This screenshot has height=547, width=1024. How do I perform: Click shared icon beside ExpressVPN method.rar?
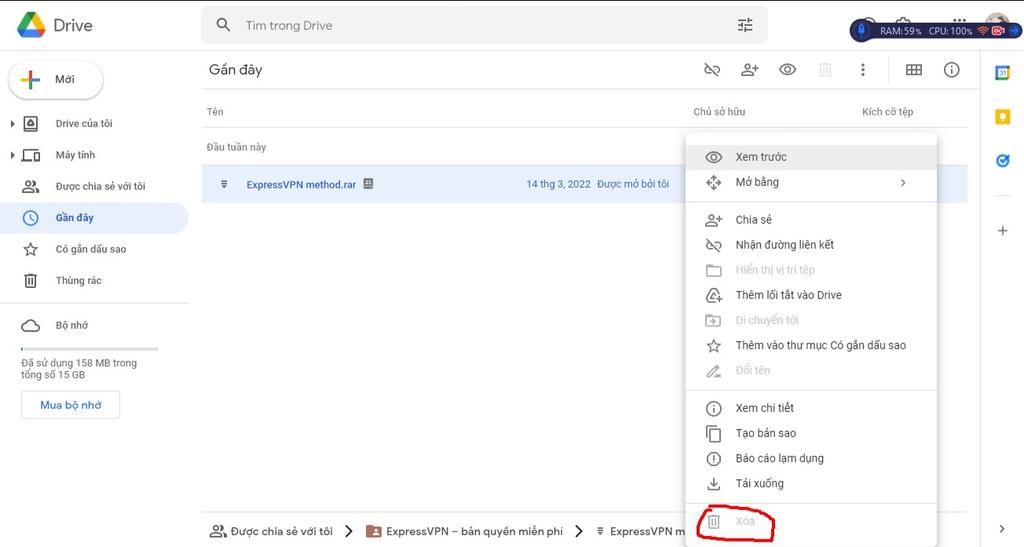click(x=368, y=184)
